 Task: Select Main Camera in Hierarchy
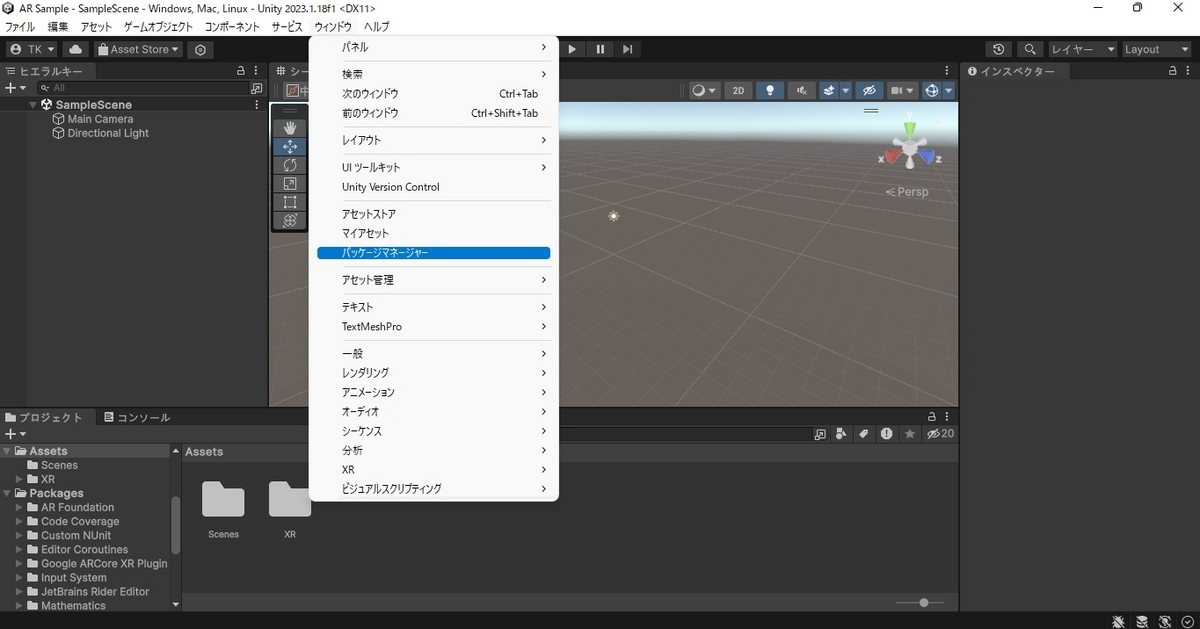click(100, 119)
